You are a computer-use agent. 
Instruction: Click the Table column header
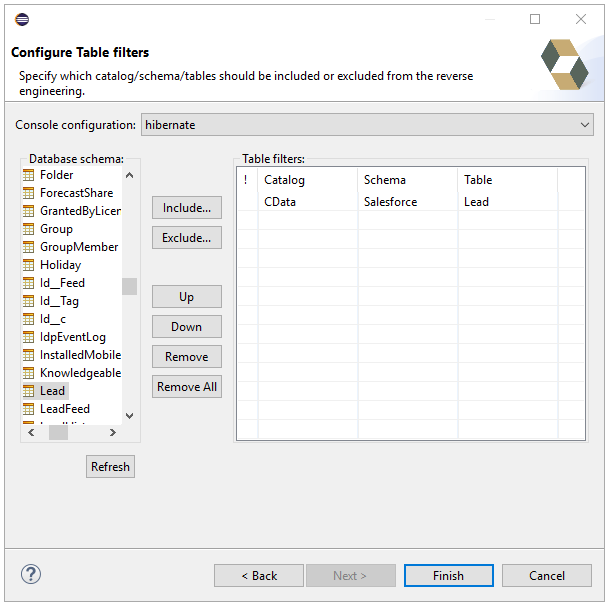click(x=508, y=180)
